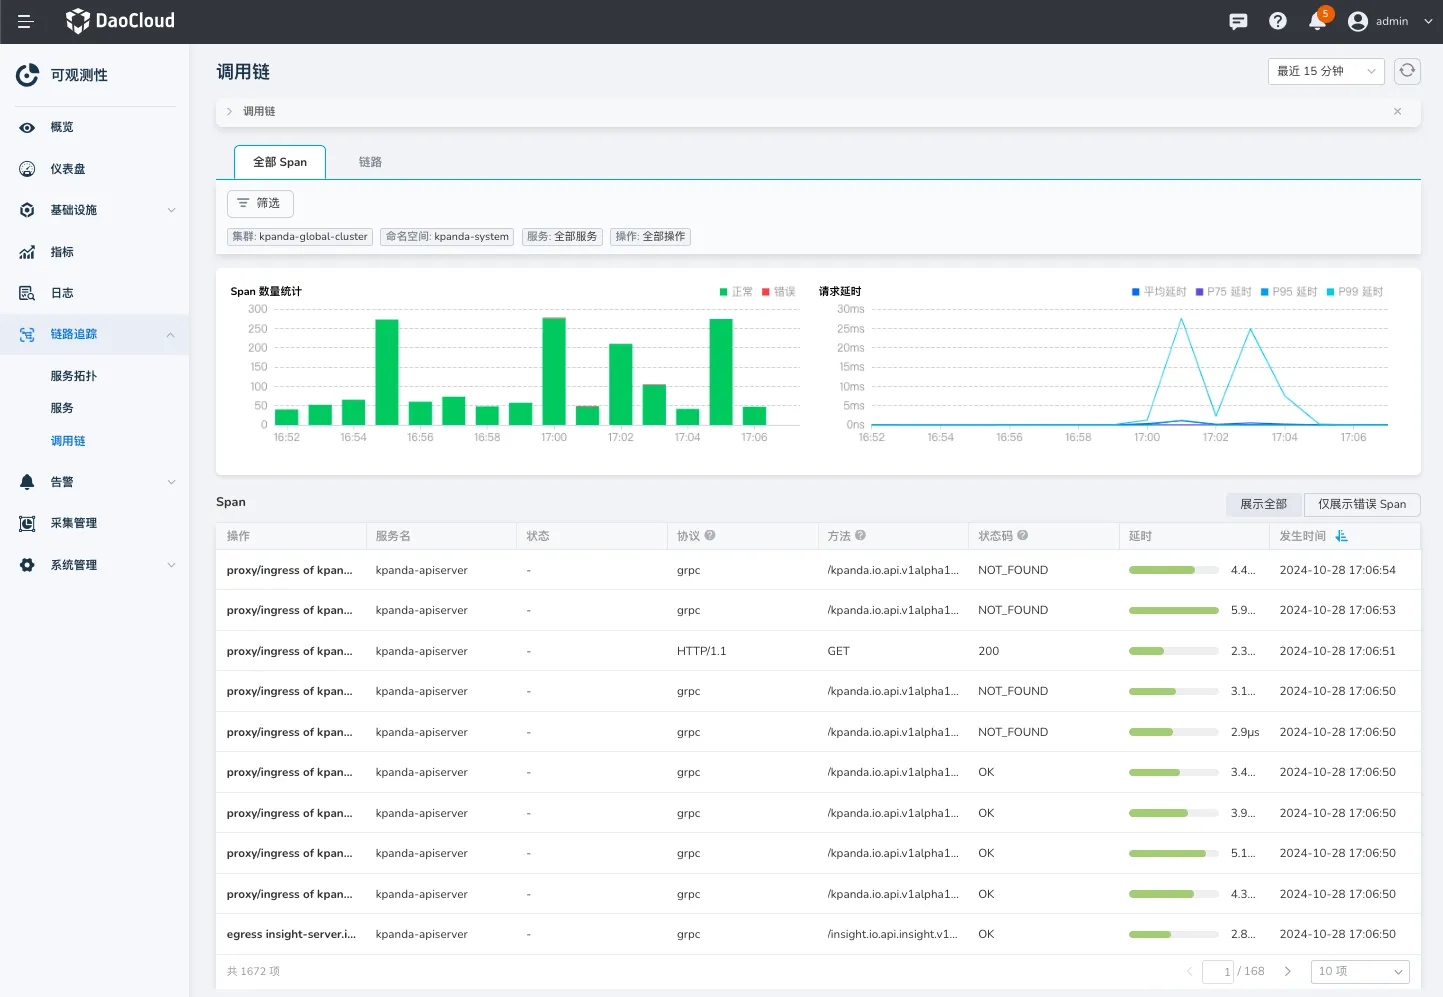Toggle 仅展示错误 Span view
The width and height of the screenshot is (1443, 997).
(1361, 504)
